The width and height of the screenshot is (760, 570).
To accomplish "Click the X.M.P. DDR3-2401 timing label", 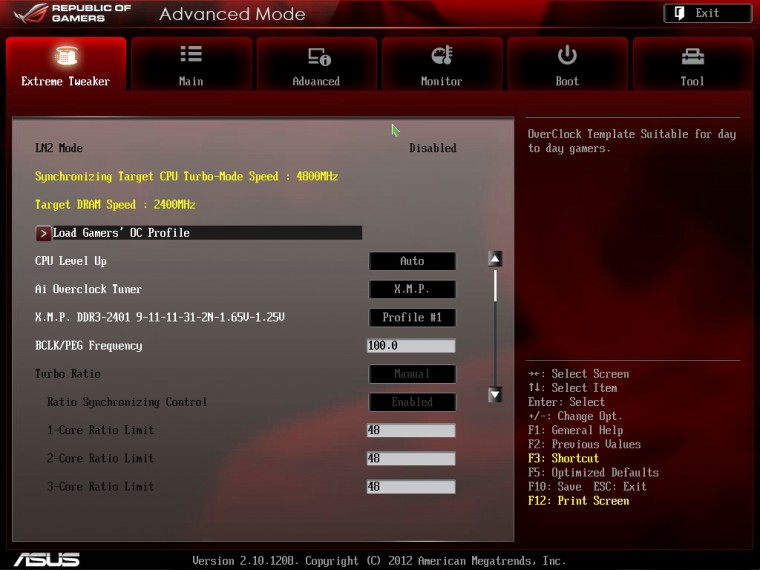I will pyautogui.click(x=159, y=317).
